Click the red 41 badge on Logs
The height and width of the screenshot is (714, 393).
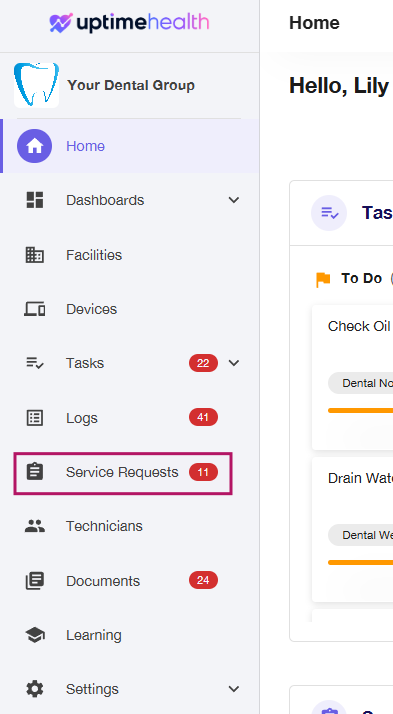pos(203,418)
